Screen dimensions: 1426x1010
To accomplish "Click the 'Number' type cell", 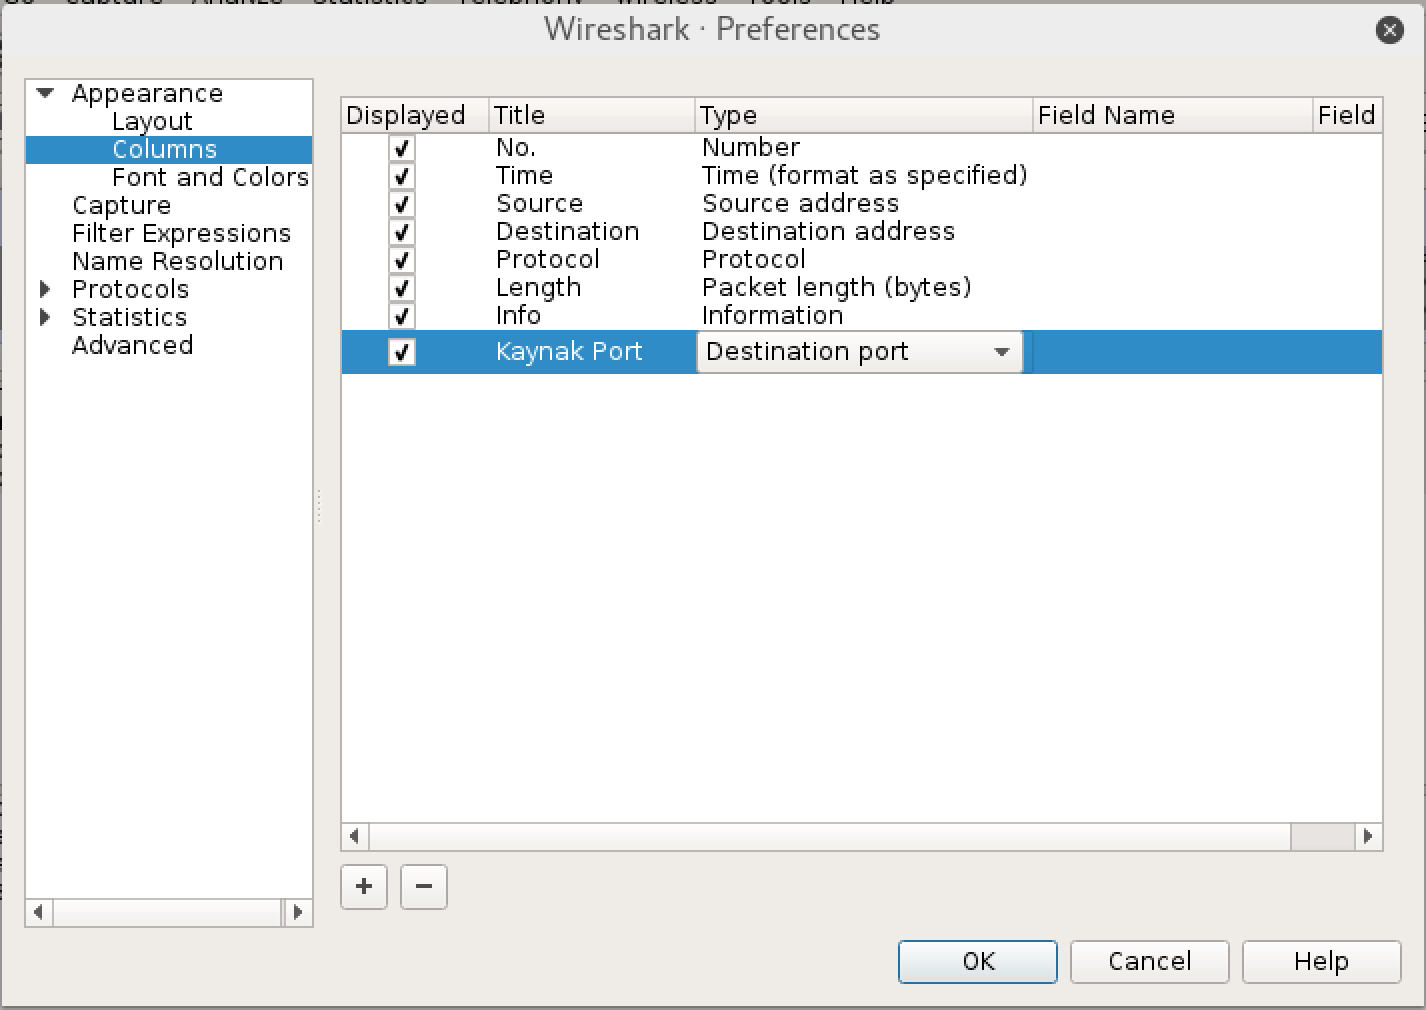I will pos(751,147).
